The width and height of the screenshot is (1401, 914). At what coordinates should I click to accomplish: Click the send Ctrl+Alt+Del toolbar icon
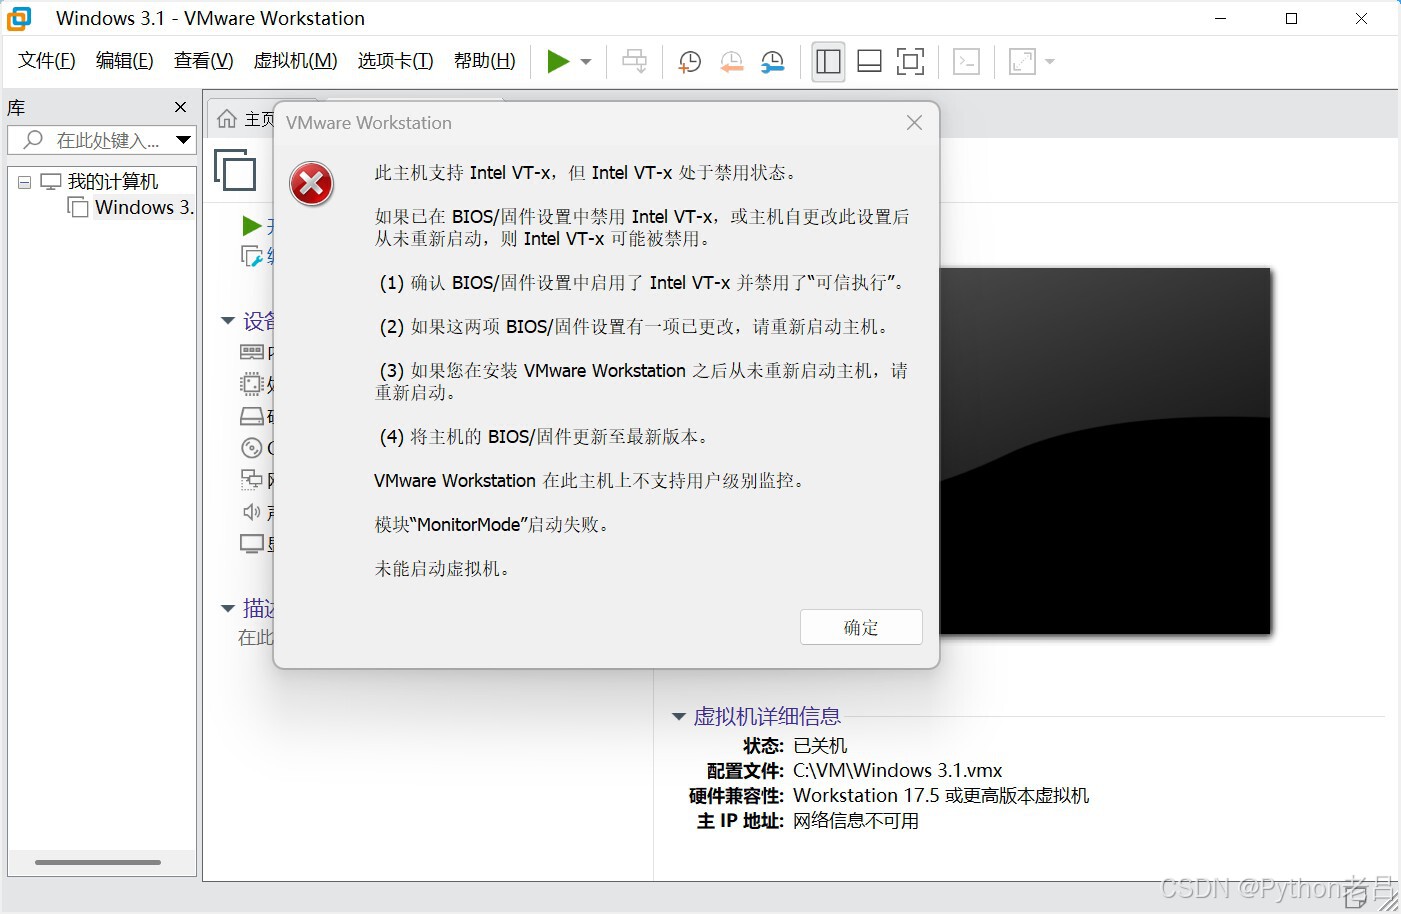634,61
